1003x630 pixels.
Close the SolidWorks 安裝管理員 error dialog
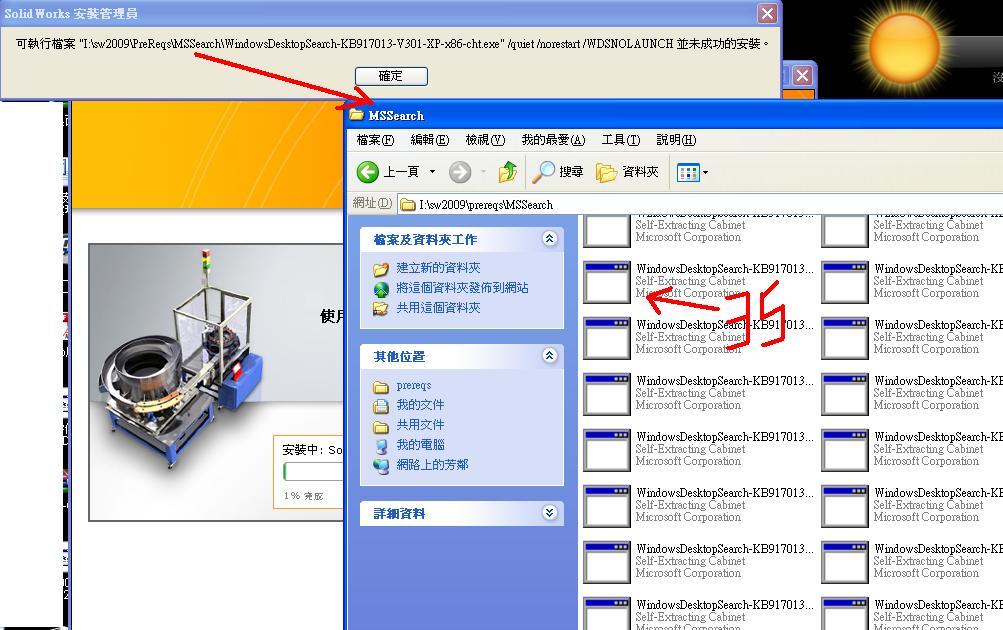pos(768,13)
